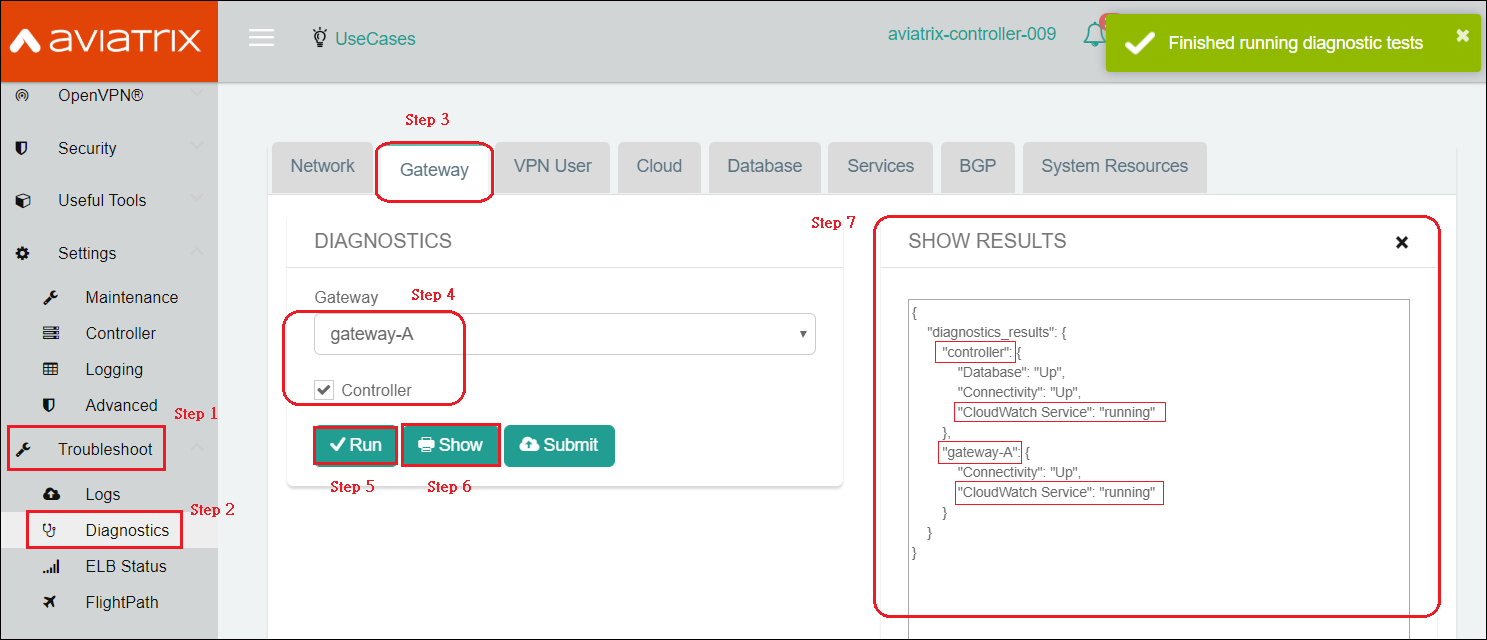Uncheck the Controller checkbox

point(323,389)
